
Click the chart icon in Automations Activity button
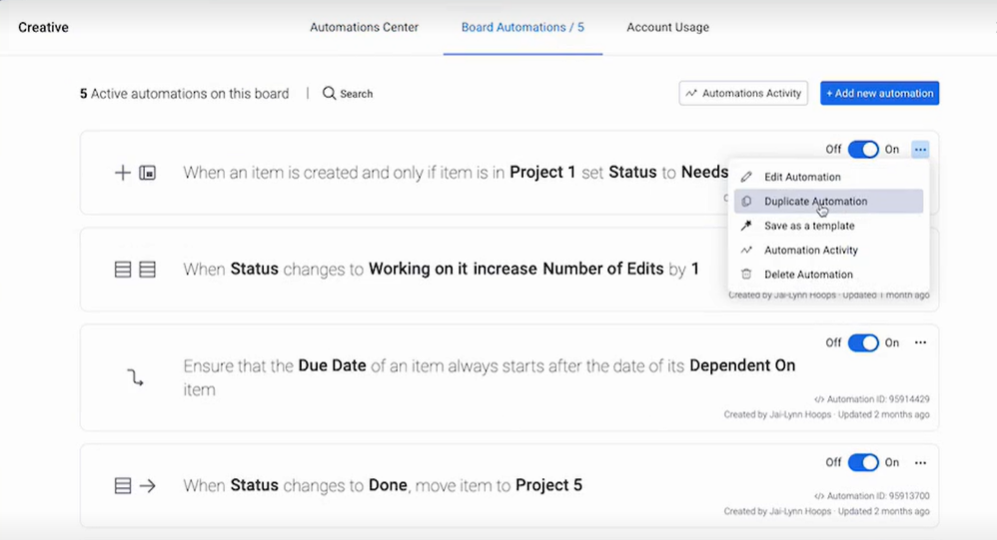[x=691, y=93]
